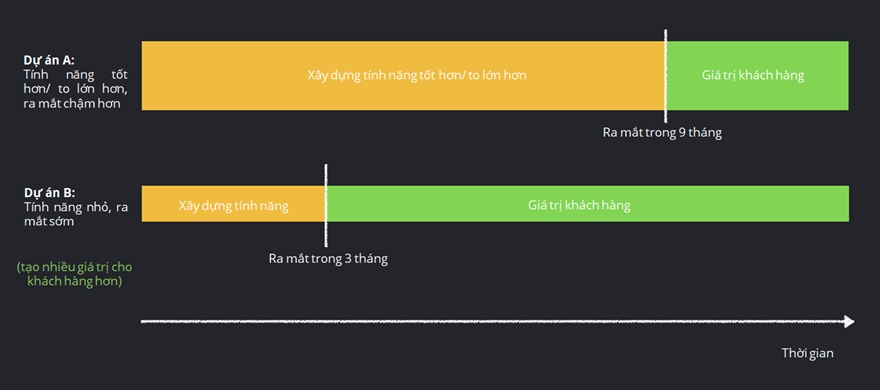Click the 'Tính năng tốt hơn/ to lớn hơn' description
The height and width of the screenshot is (390, 880).
[76, 82]
